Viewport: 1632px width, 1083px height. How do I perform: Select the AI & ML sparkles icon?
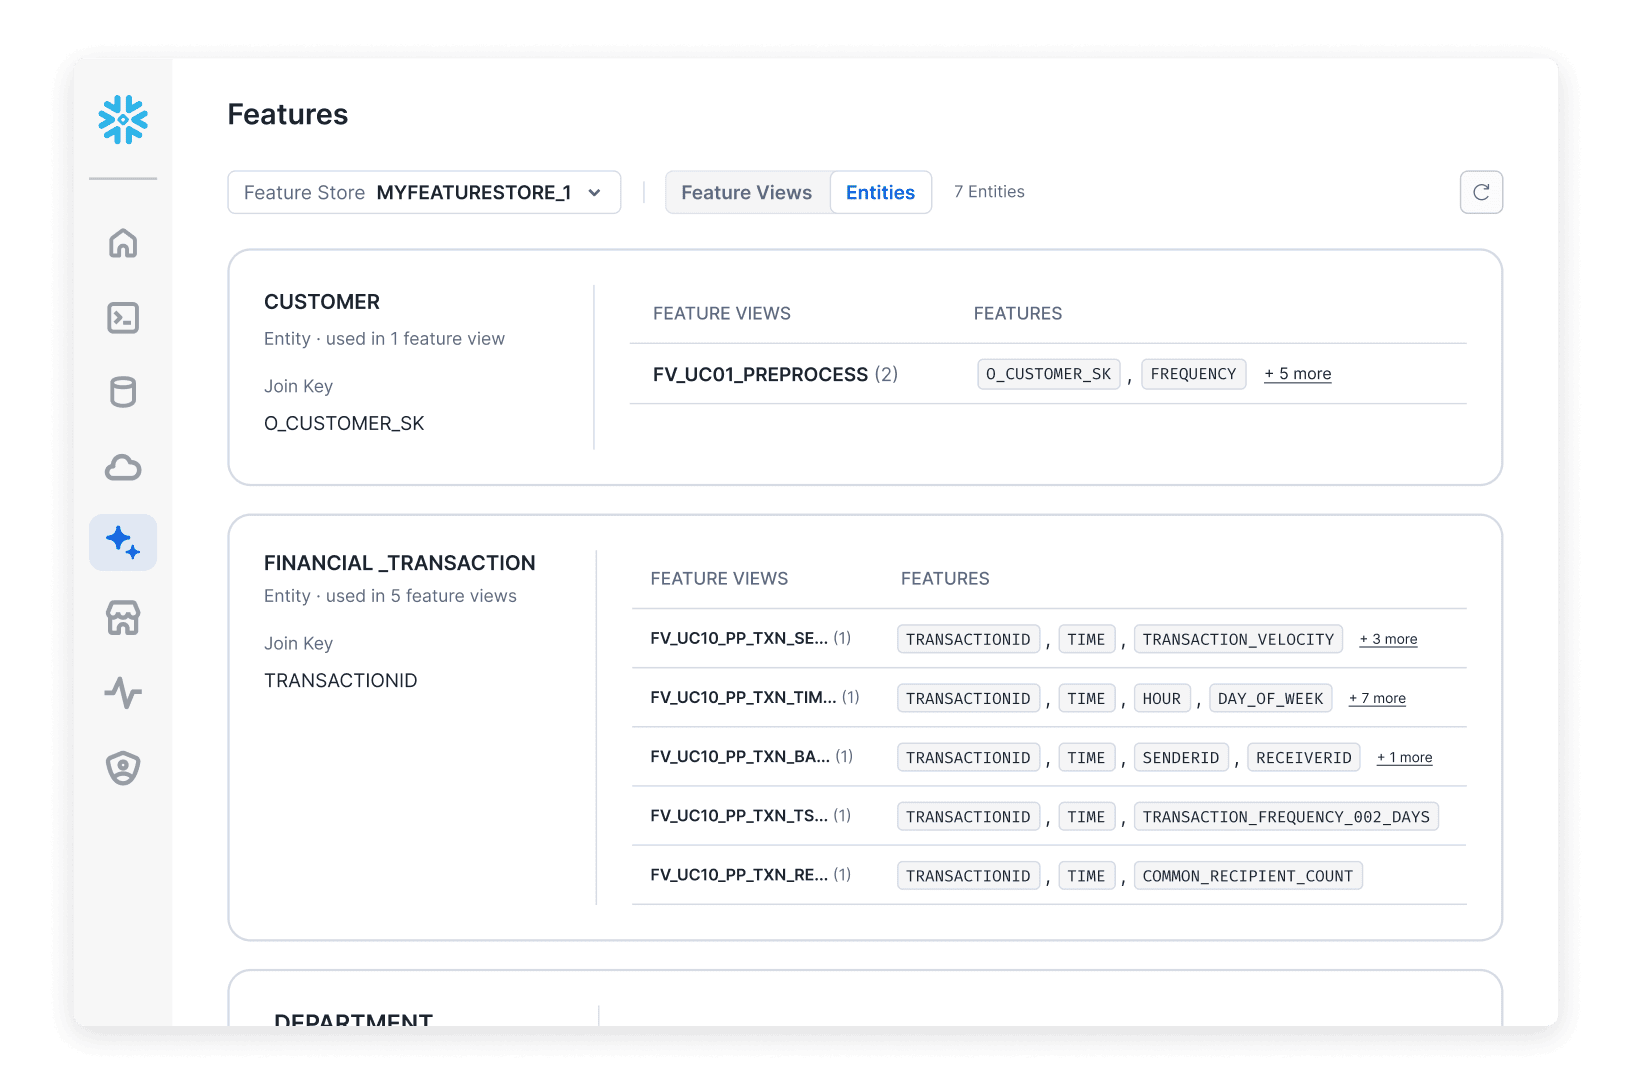click(122, 543)
